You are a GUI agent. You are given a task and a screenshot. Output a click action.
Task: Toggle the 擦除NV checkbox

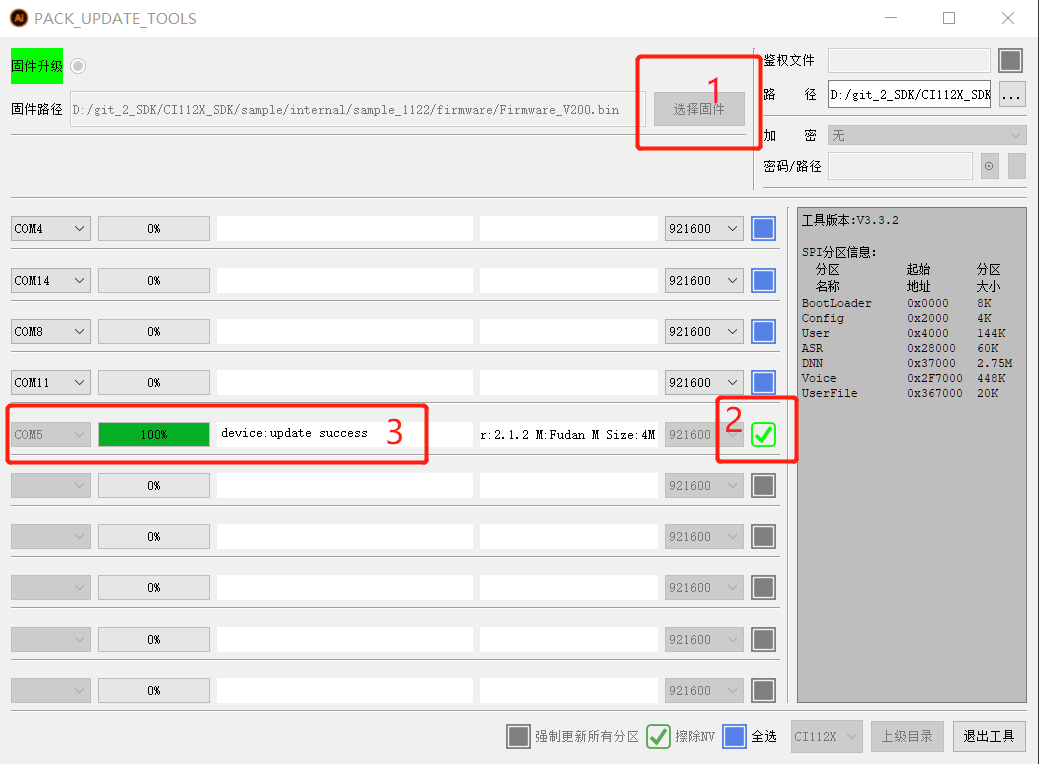point(658,736)
